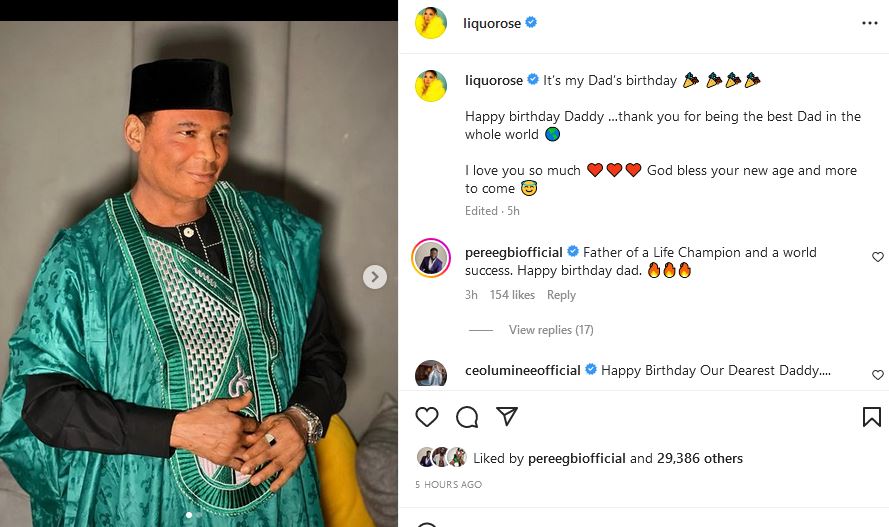Share the post with the paper plane icon
The image size is (889, 527).
(x=507, y=416)
